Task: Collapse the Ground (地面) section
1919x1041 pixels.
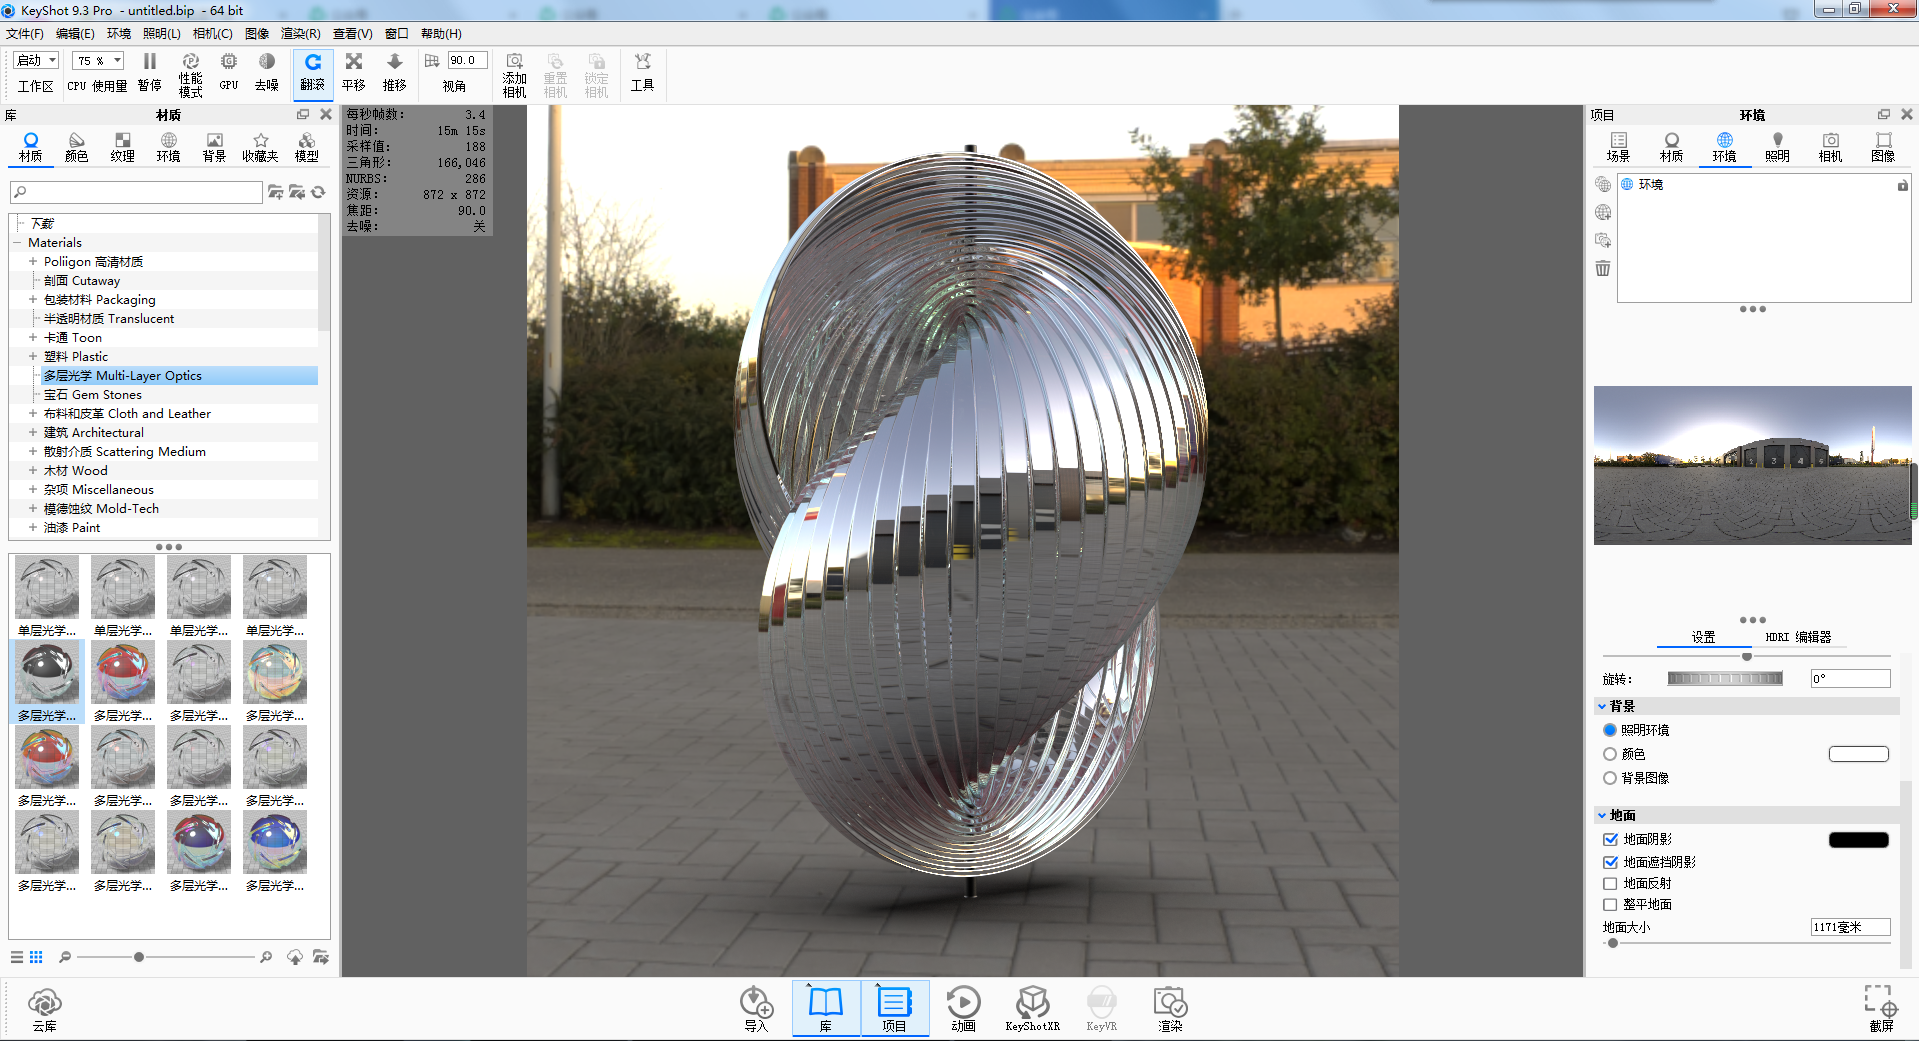Action: pos(1602,815)
